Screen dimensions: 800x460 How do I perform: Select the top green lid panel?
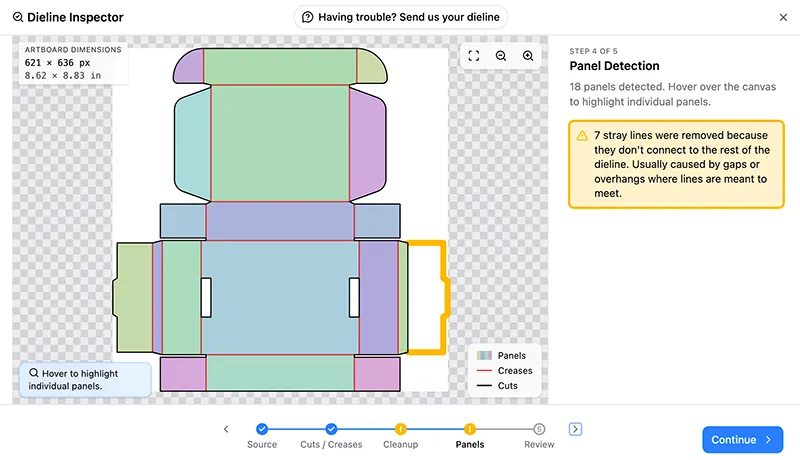(280, 66)
